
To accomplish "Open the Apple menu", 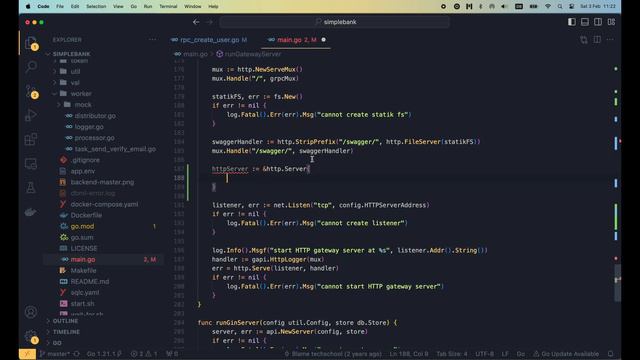I will [x=28, y=7].
